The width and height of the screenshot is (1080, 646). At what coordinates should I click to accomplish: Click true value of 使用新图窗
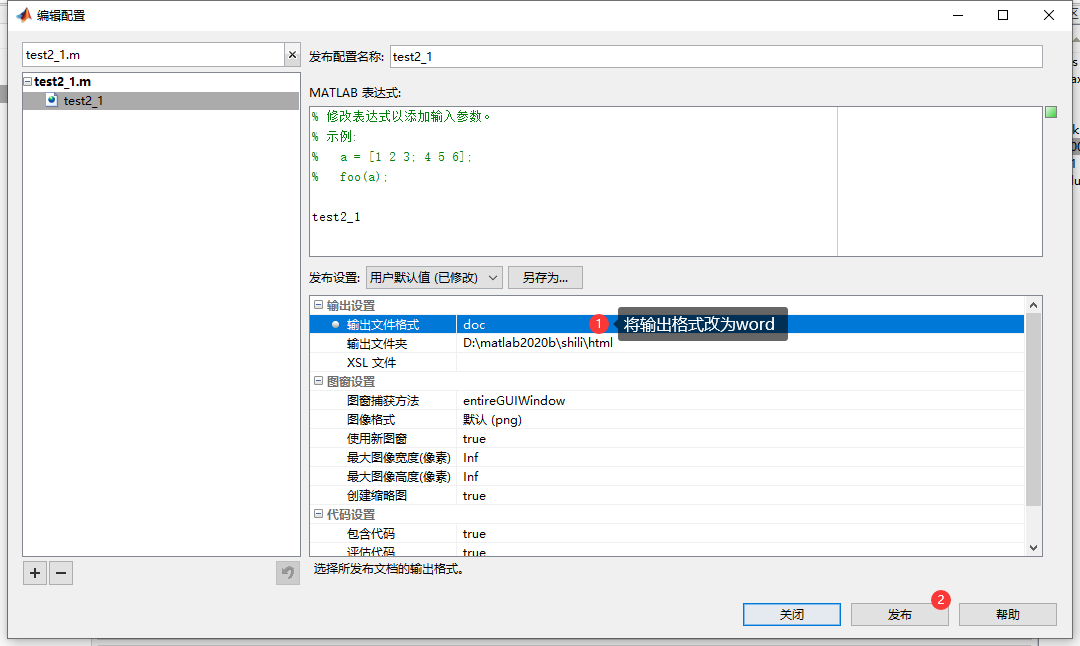point(474,439)
